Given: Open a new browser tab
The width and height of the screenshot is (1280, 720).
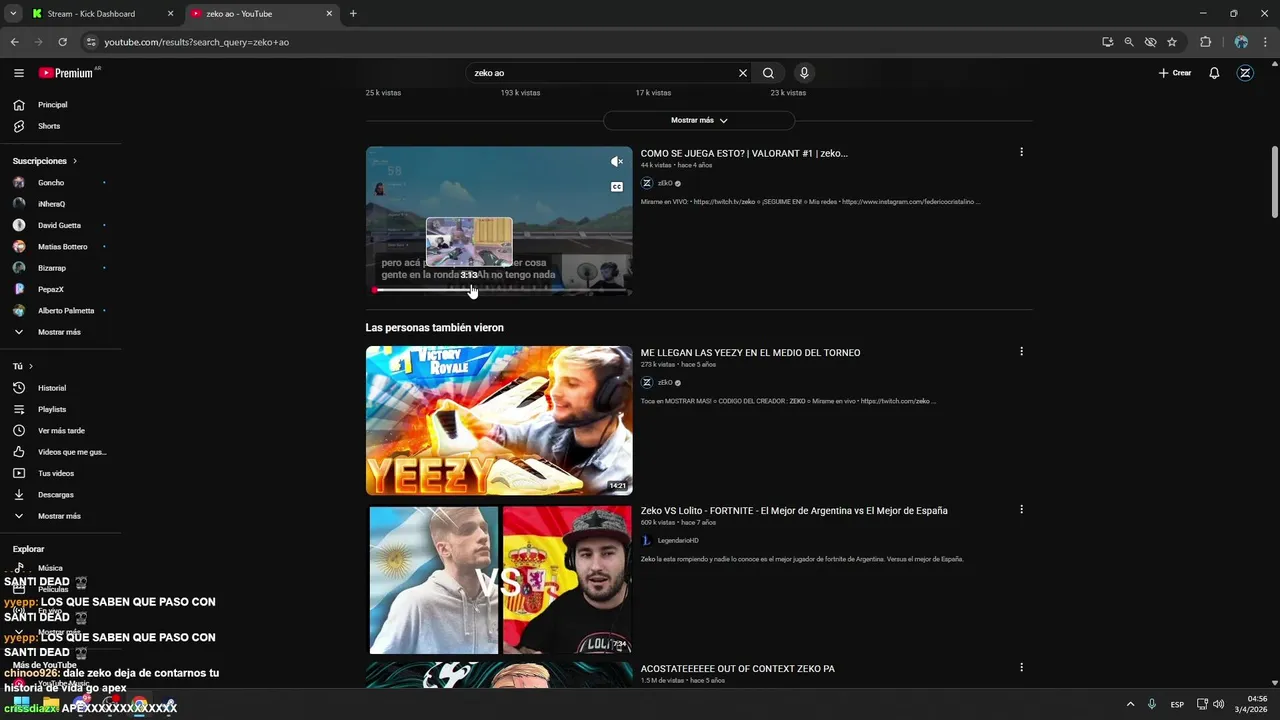Looking at the screenshot, I should [353, 14].
